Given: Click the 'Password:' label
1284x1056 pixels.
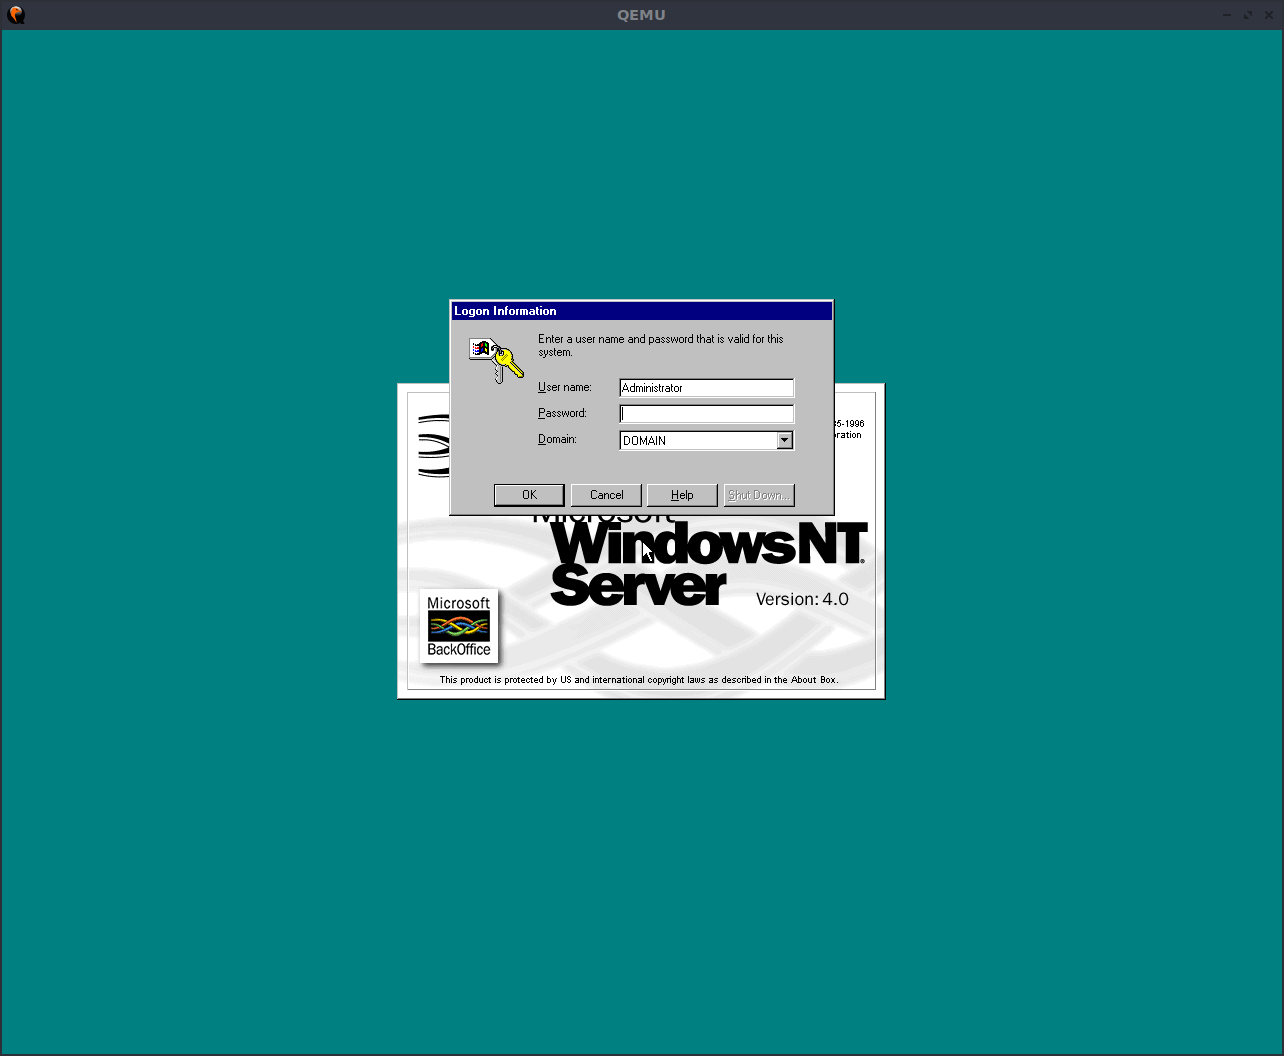Looking at the screenshot, I should (x=562, y=413).
